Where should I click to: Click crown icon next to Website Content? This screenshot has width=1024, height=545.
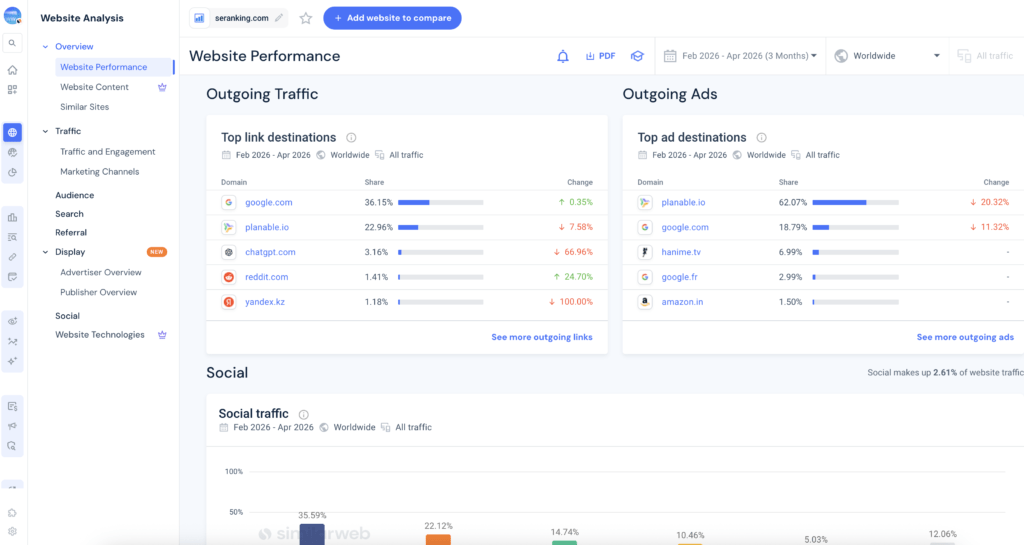coord(163,87)
